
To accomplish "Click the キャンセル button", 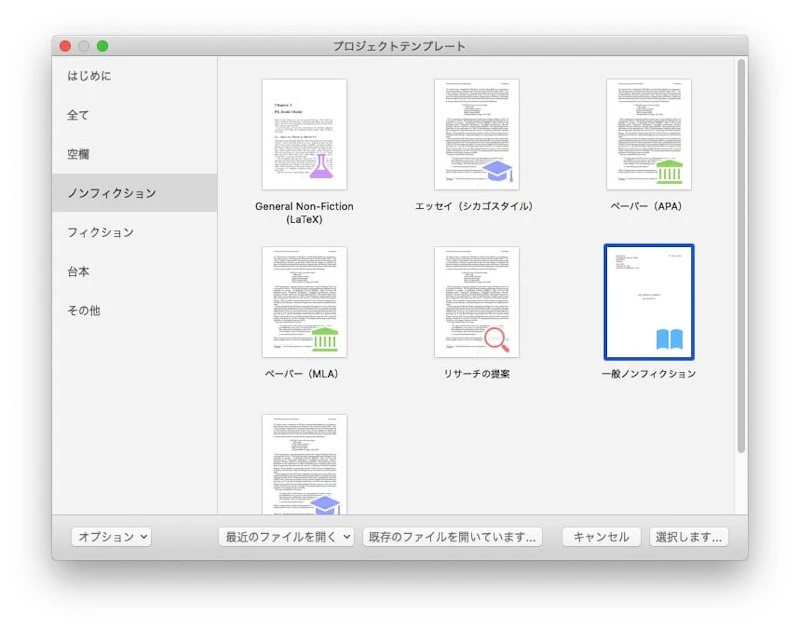I will coord(601,537).
